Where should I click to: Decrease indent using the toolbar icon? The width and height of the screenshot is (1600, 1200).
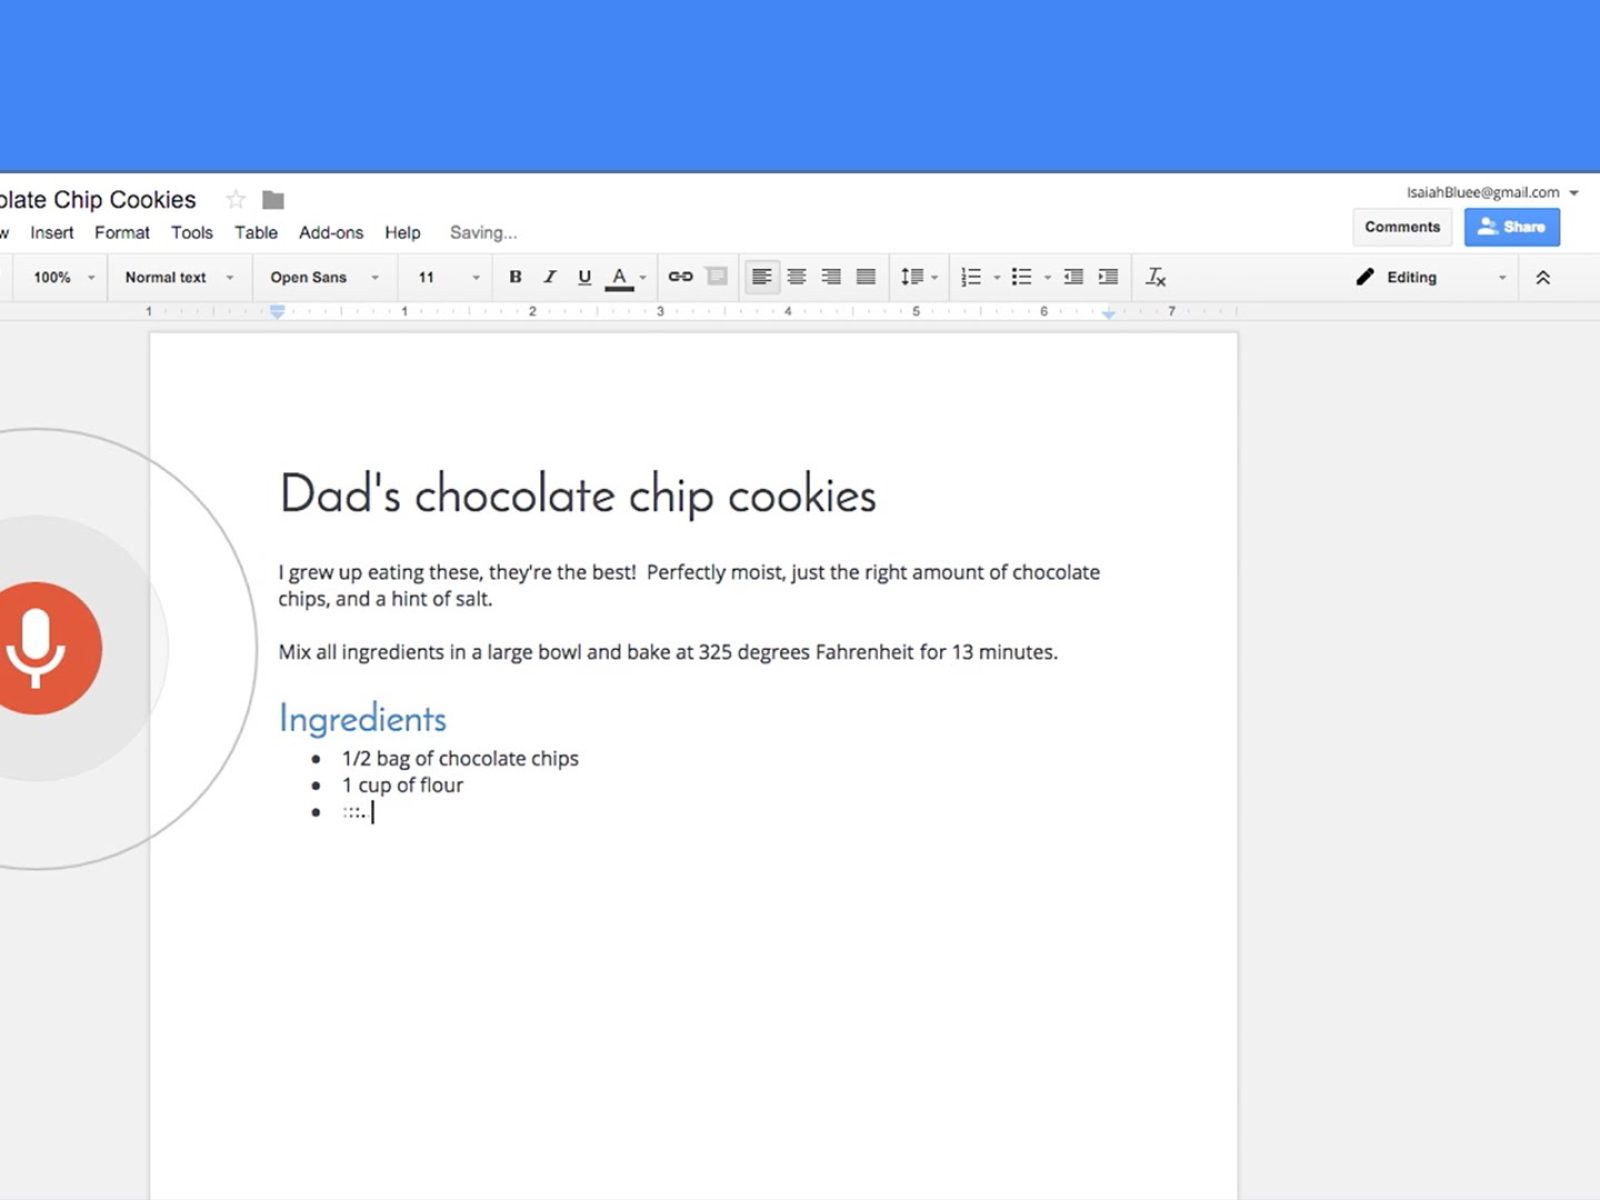[x=1073, y=277]
